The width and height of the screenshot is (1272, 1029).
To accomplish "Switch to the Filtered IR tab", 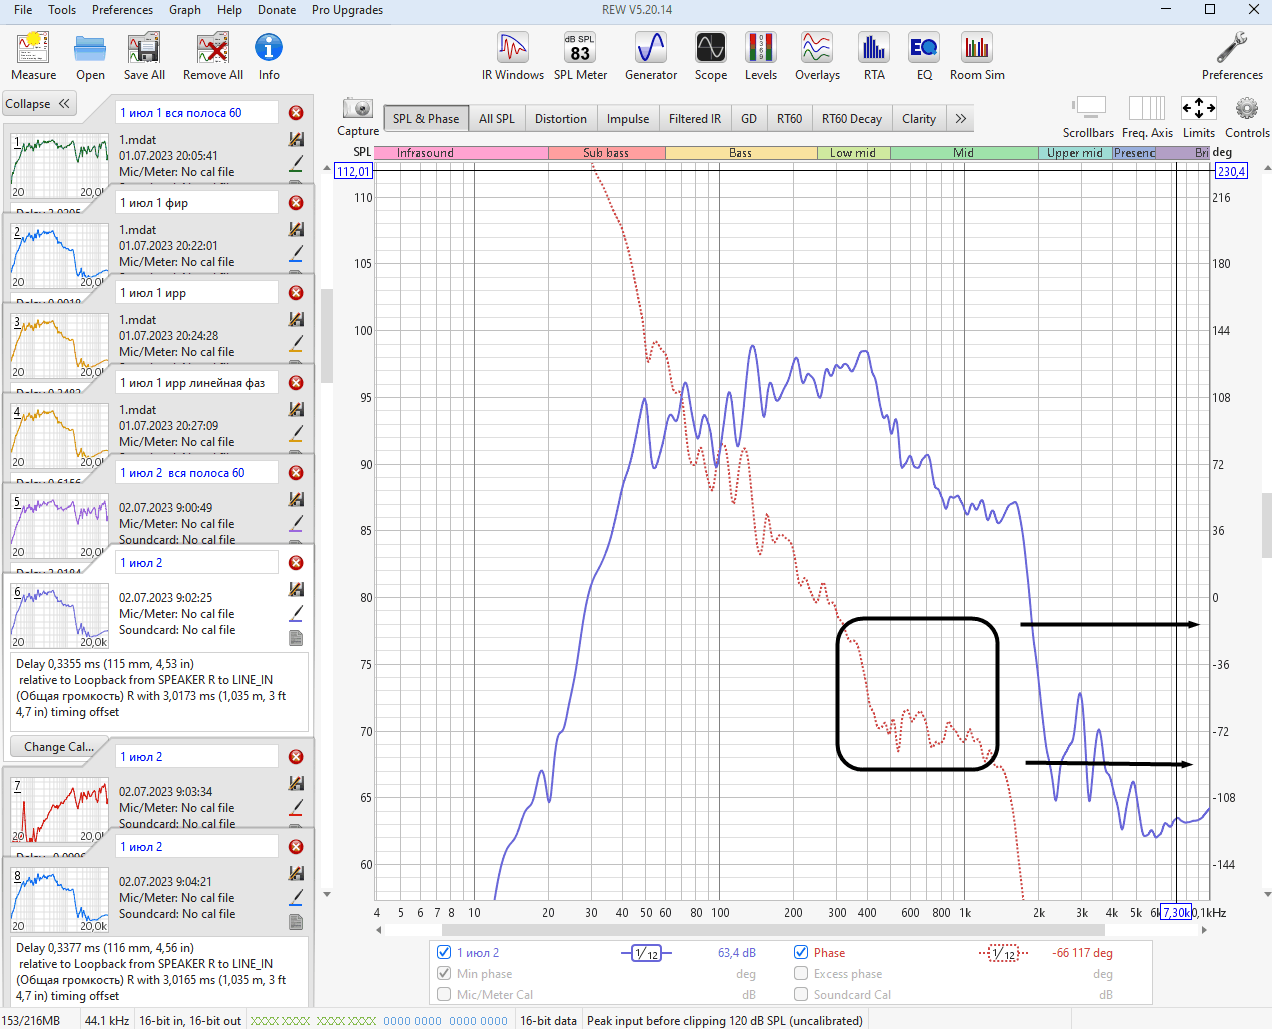I will tap(695, 118).
